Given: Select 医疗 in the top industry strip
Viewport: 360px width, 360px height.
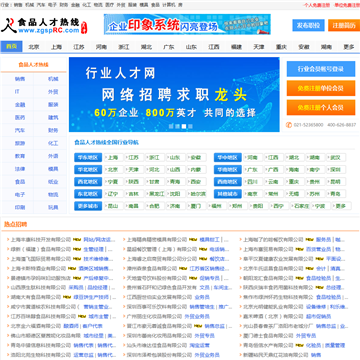Looking at the screenshot, I should pos(109,5).
